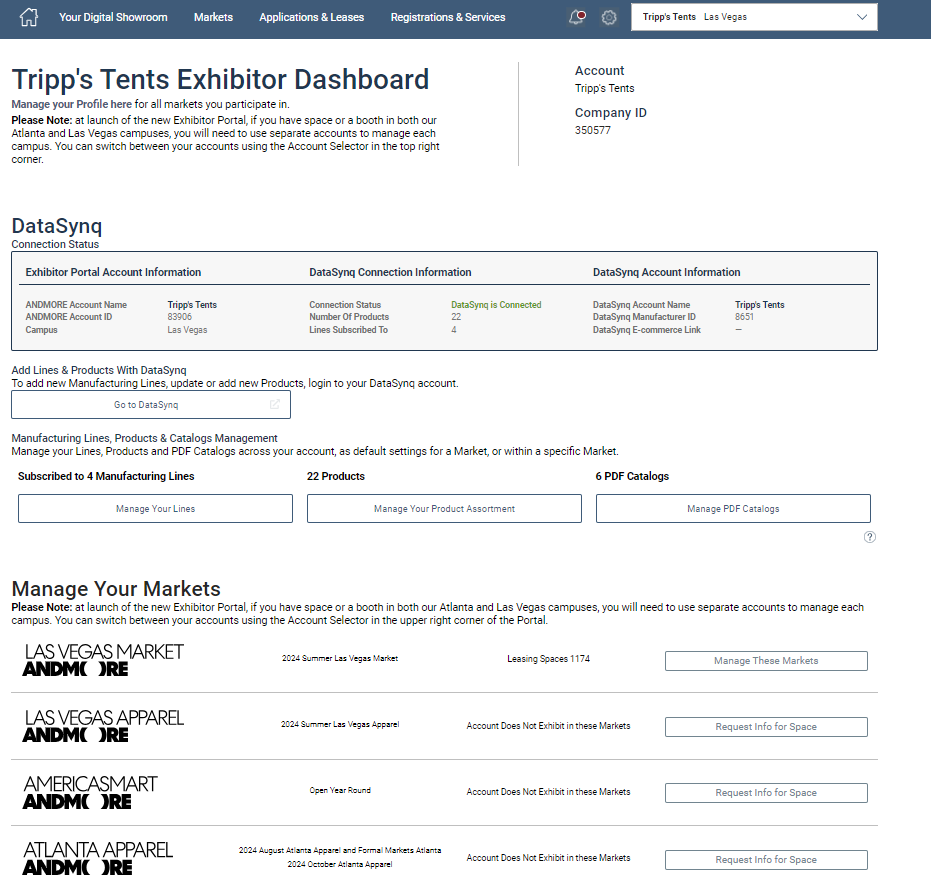Expand the Tripp's Tents account selector dropdown
This screenshot has width=931, height=890.
coord(754,17)
